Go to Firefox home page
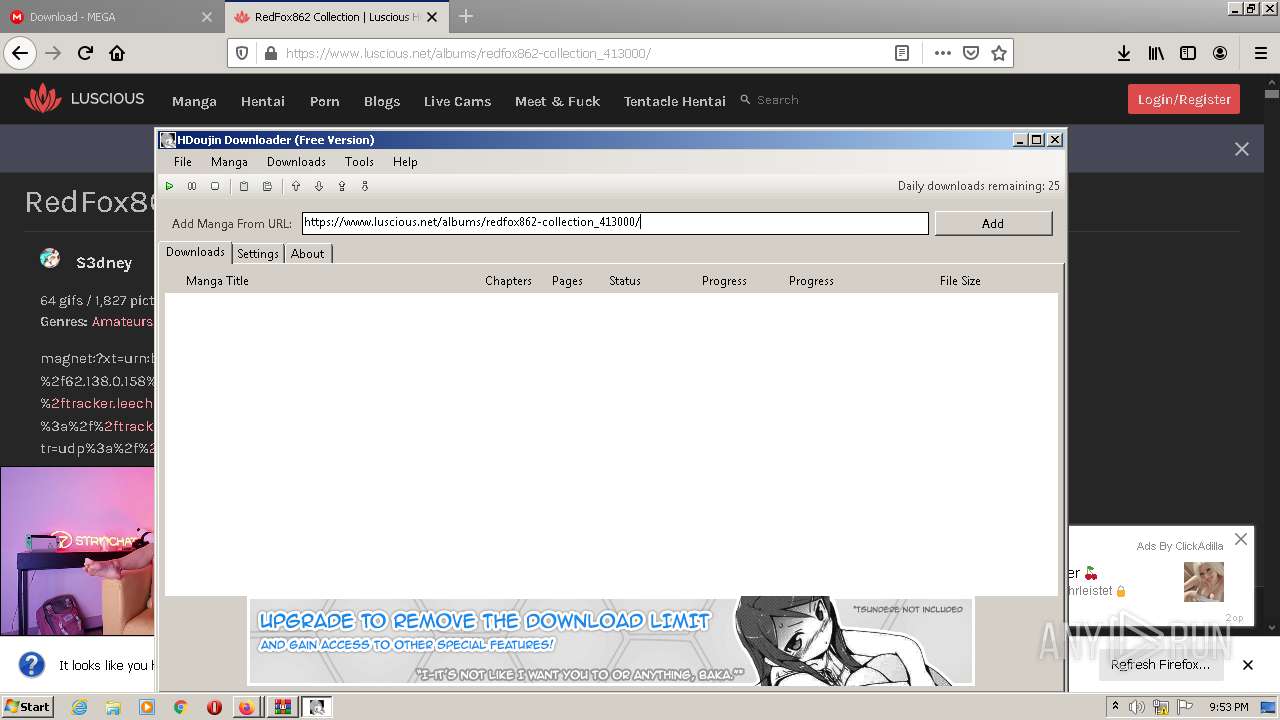 pos(117,53)
